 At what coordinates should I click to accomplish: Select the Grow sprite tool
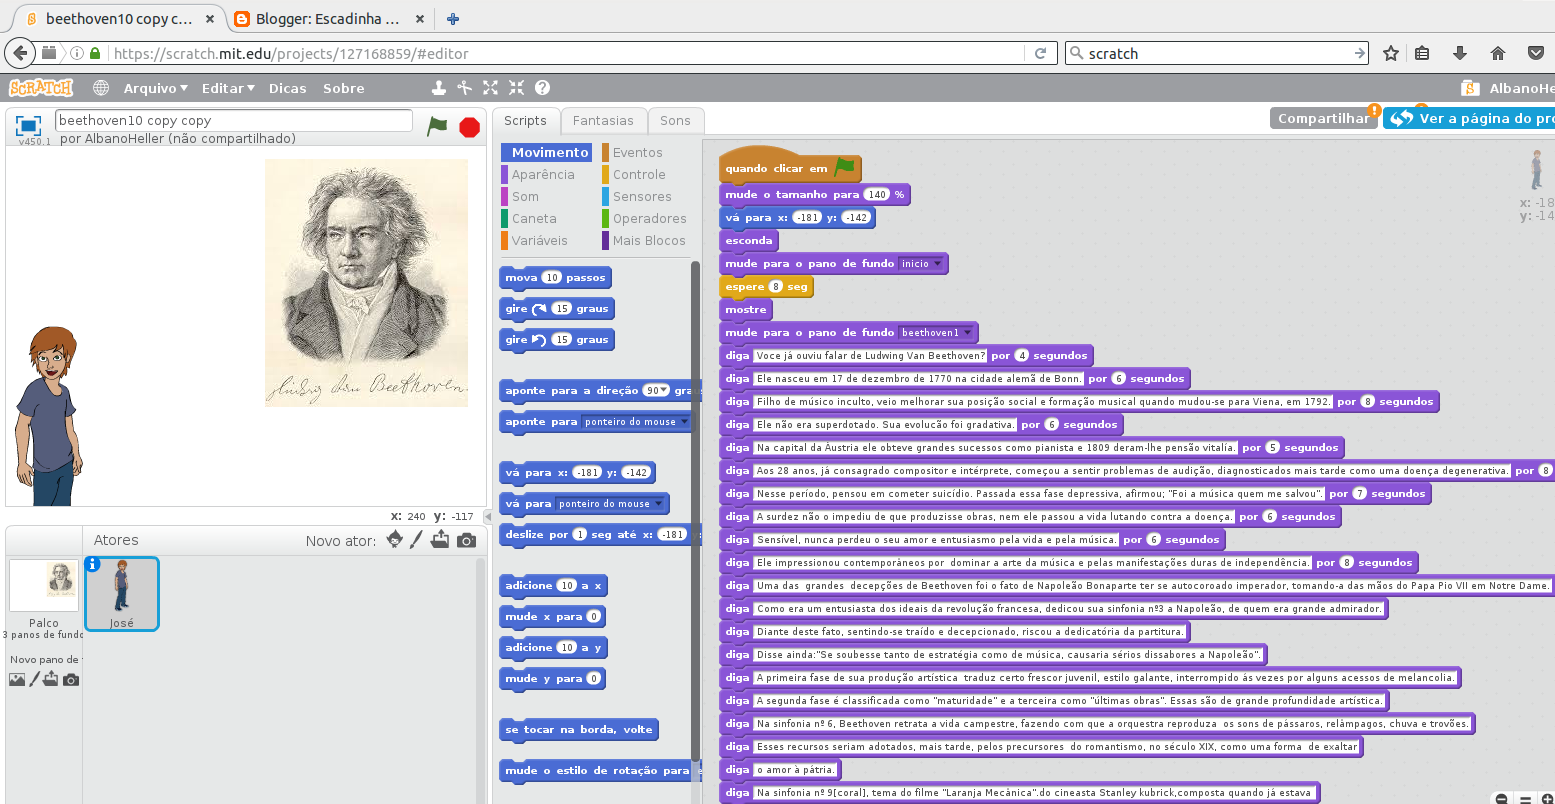coord(490,88)
